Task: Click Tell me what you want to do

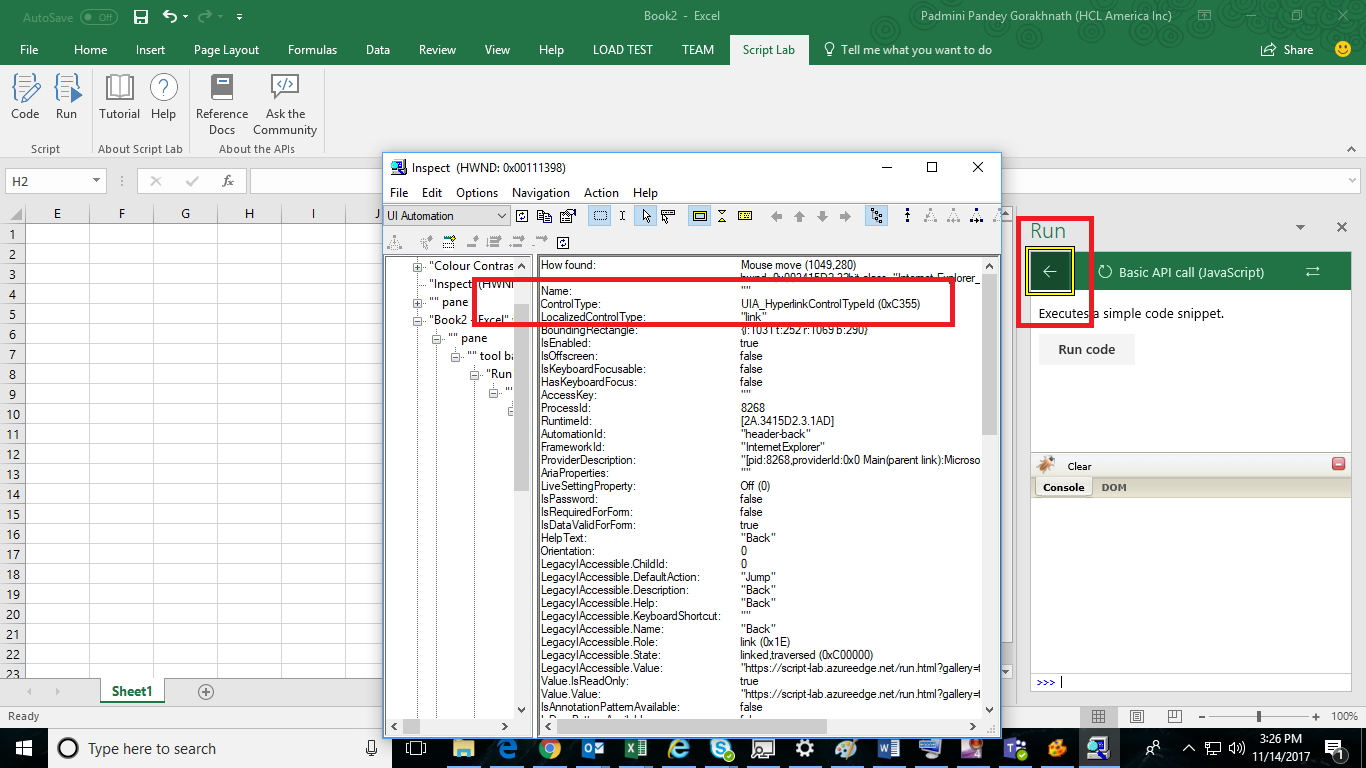Action: point(907,49)
